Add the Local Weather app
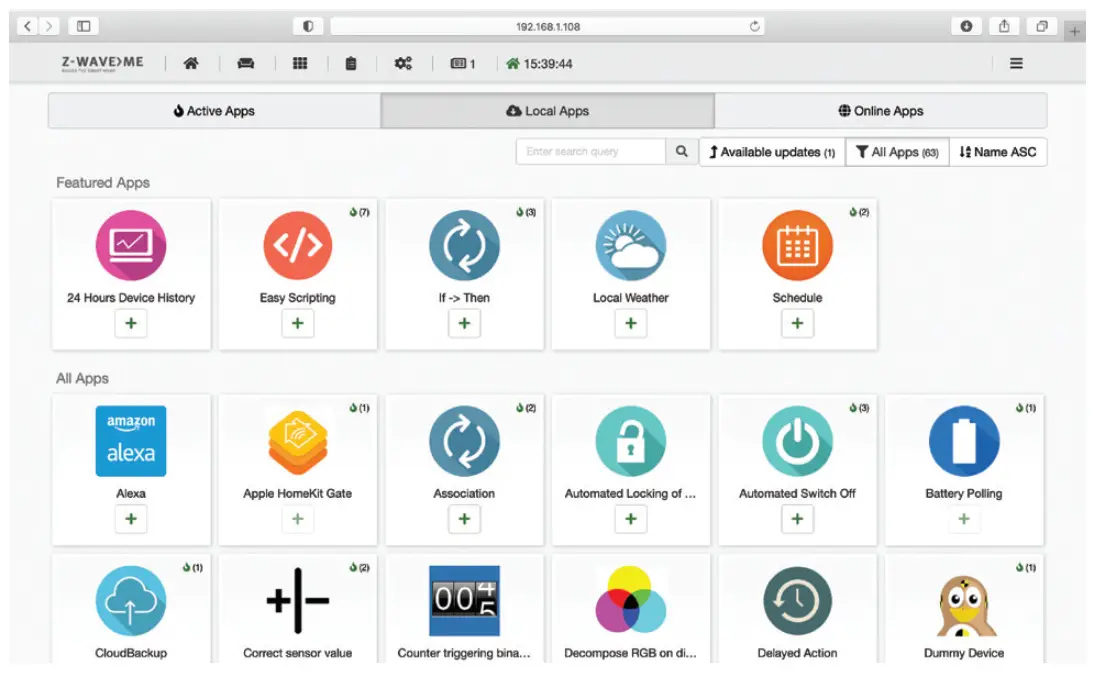This screenshot has width=1095, height=678. [631, 323]
